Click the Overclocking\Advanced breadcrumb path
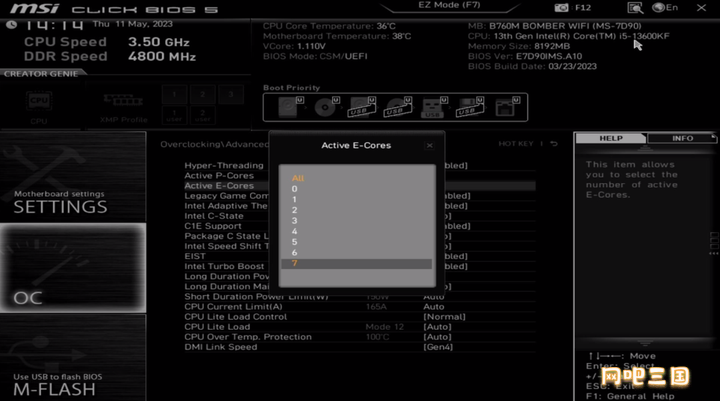This screenshot has width=720, height=401. tap(215, 144)
